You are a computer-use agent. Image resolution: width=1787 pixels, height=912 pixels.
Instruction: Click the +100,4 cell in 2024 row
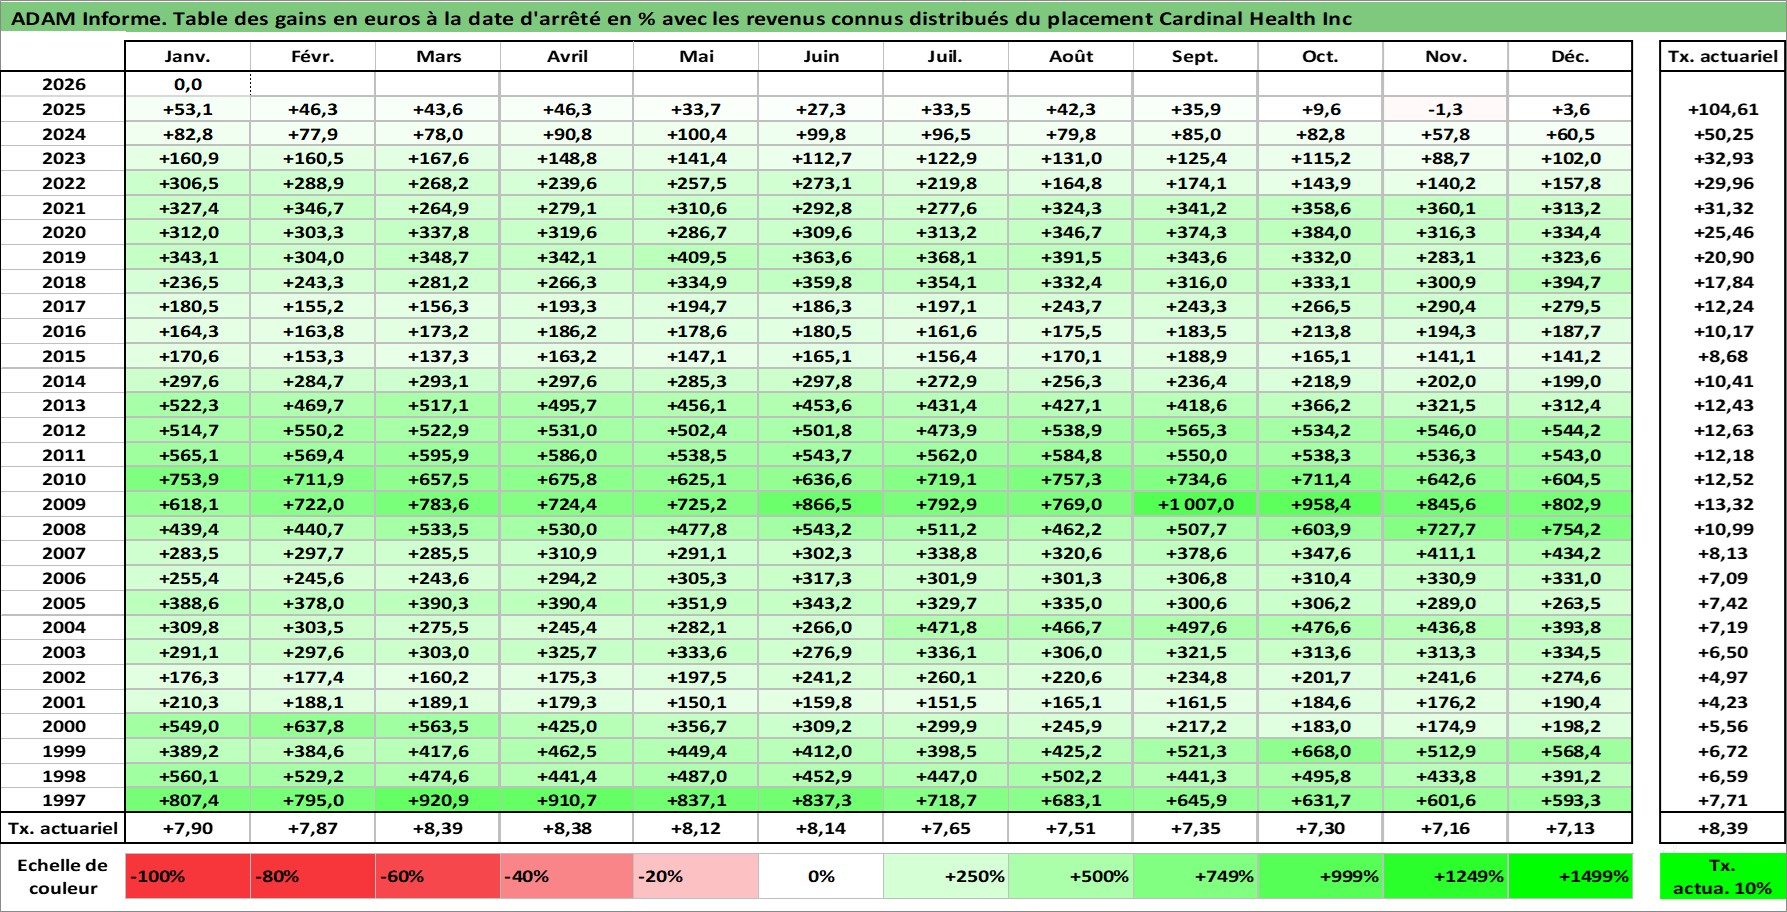point(696,134)
